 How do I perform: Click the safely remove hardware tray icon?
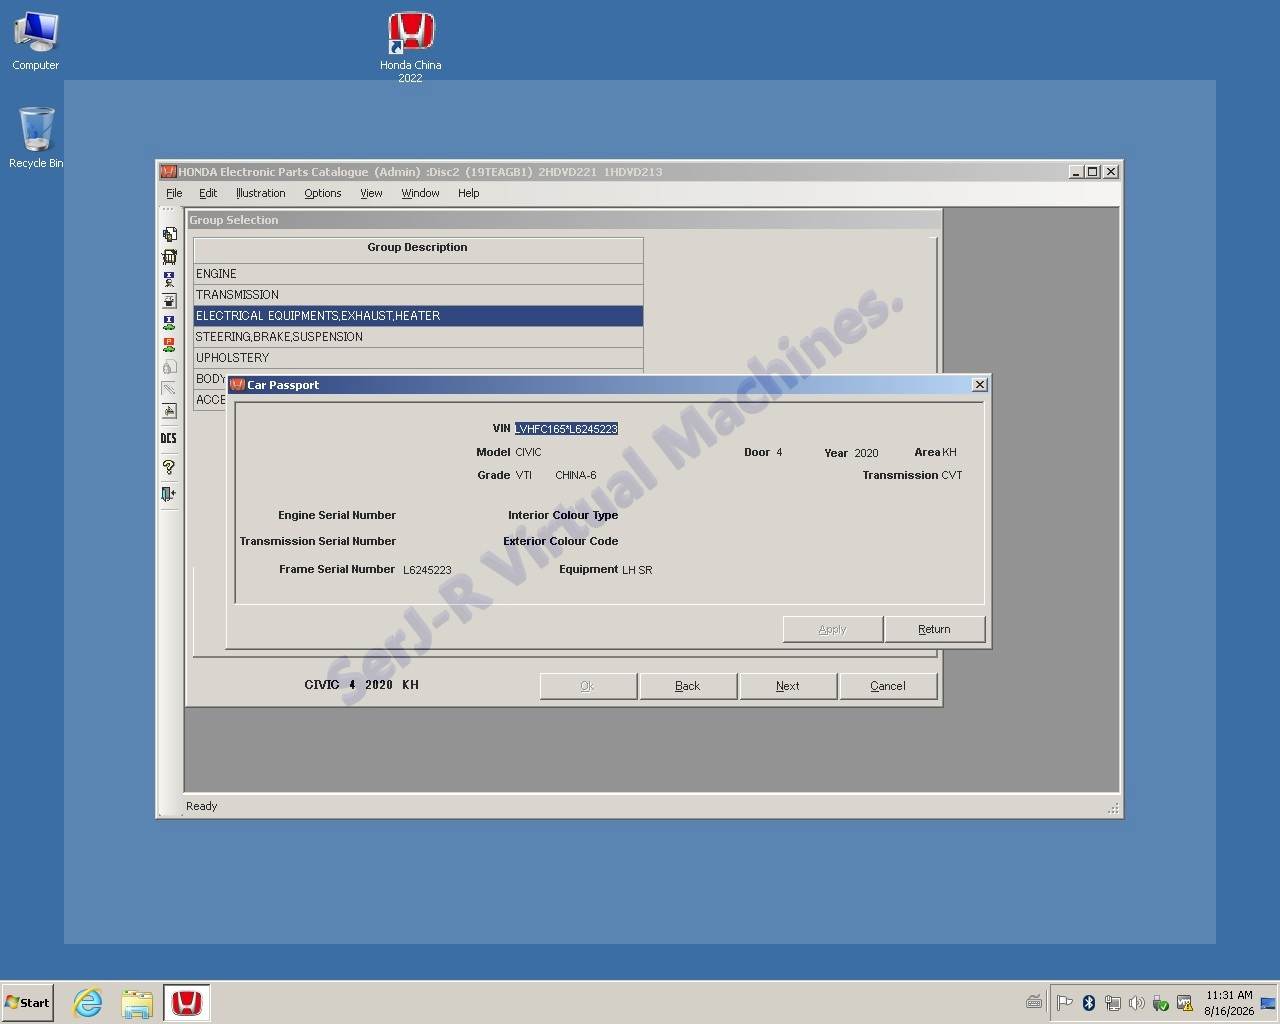coord(1161,1002)
